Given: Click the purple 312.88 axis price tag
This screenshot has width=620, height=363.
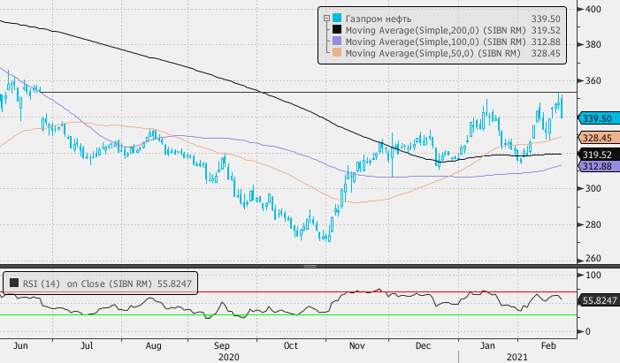Looking at the screenshot, I should click(599, 166).
